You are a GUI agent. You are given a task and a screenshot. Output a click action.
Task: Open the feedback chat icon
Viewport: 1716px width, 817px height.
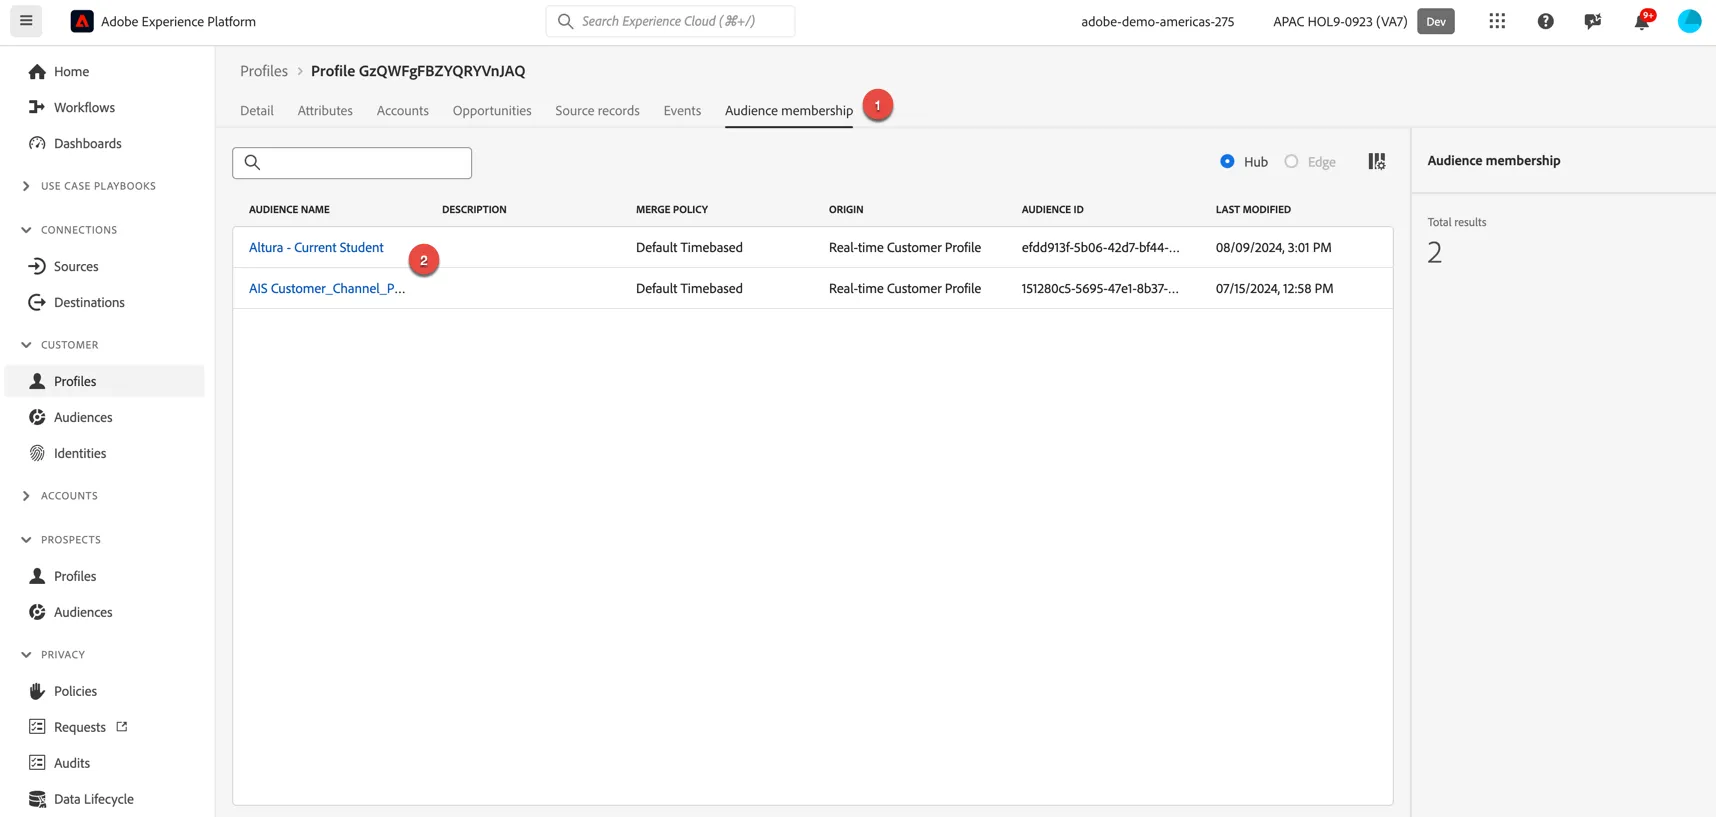(x=1593, y=21)
